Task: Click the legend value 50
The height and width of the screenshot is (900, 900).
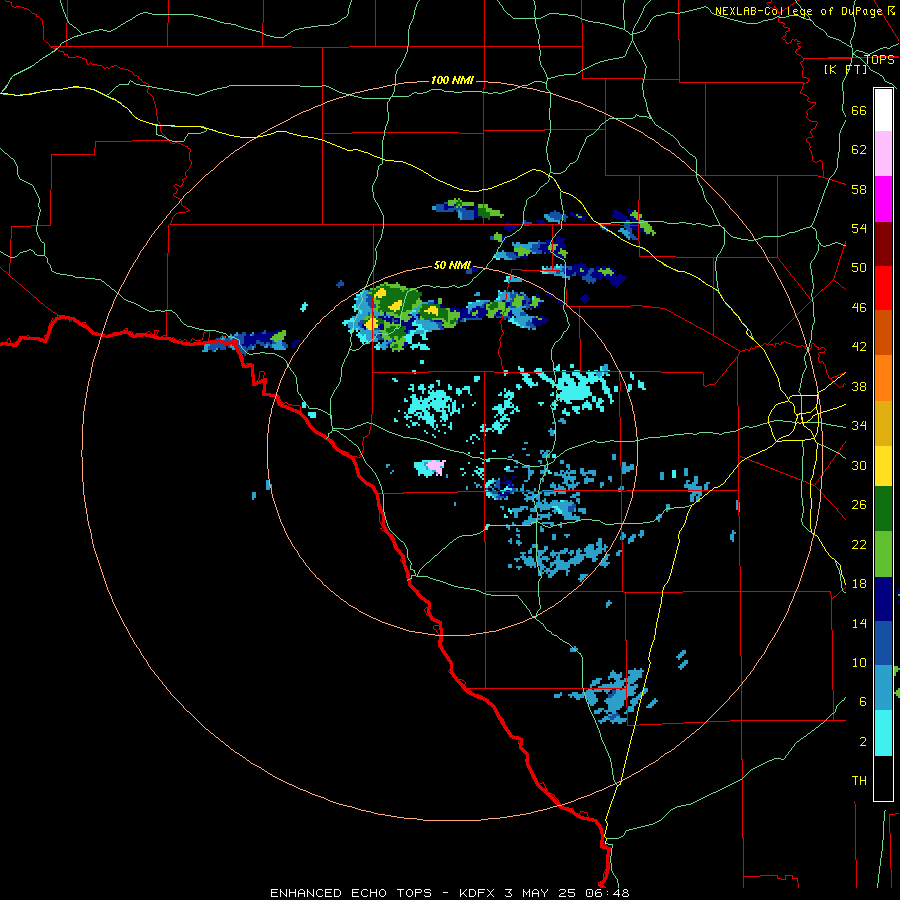Action: 859,268
